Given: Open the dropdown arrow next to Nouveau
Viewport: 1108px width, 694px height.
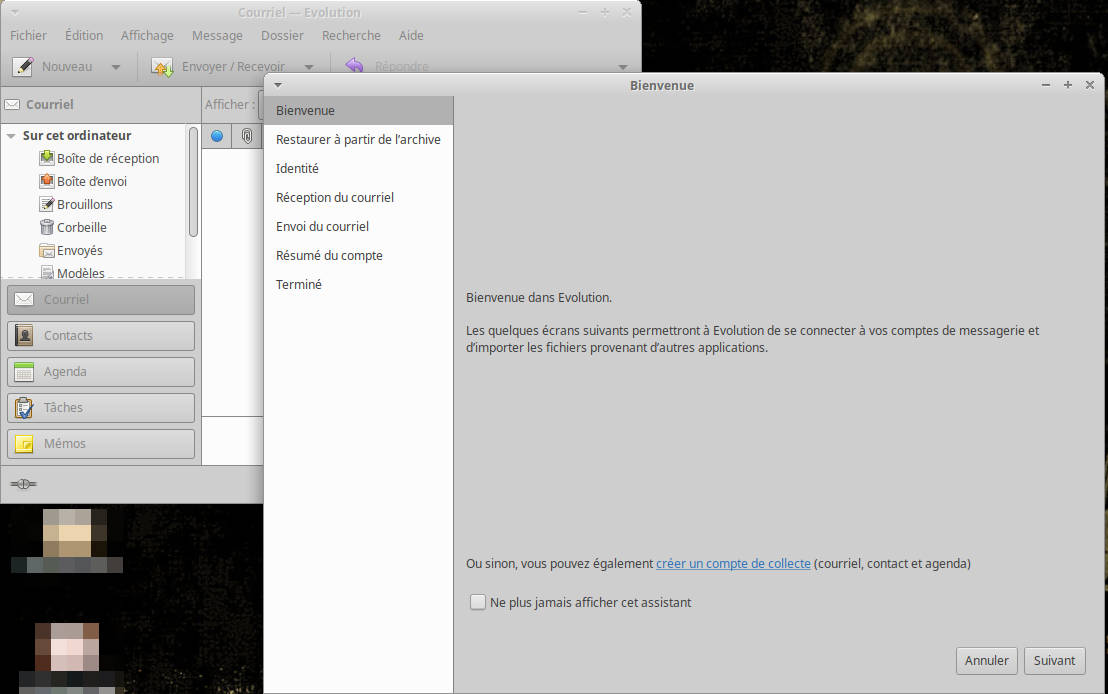Looking at the screenshot, I should pos(116,67).
